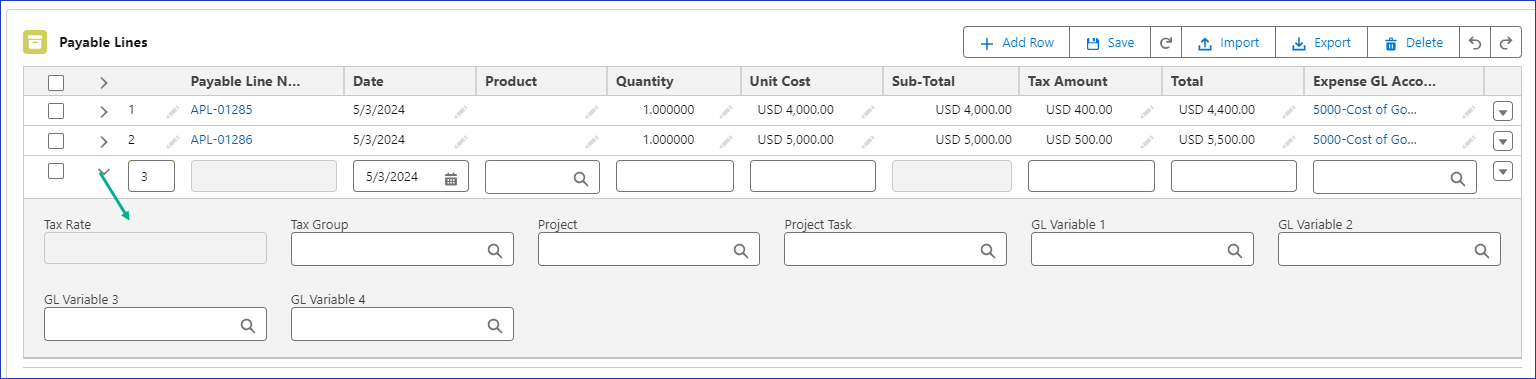Edit pencil for USD 500.00 tax amount
1536x379 pixels.
1147,141
